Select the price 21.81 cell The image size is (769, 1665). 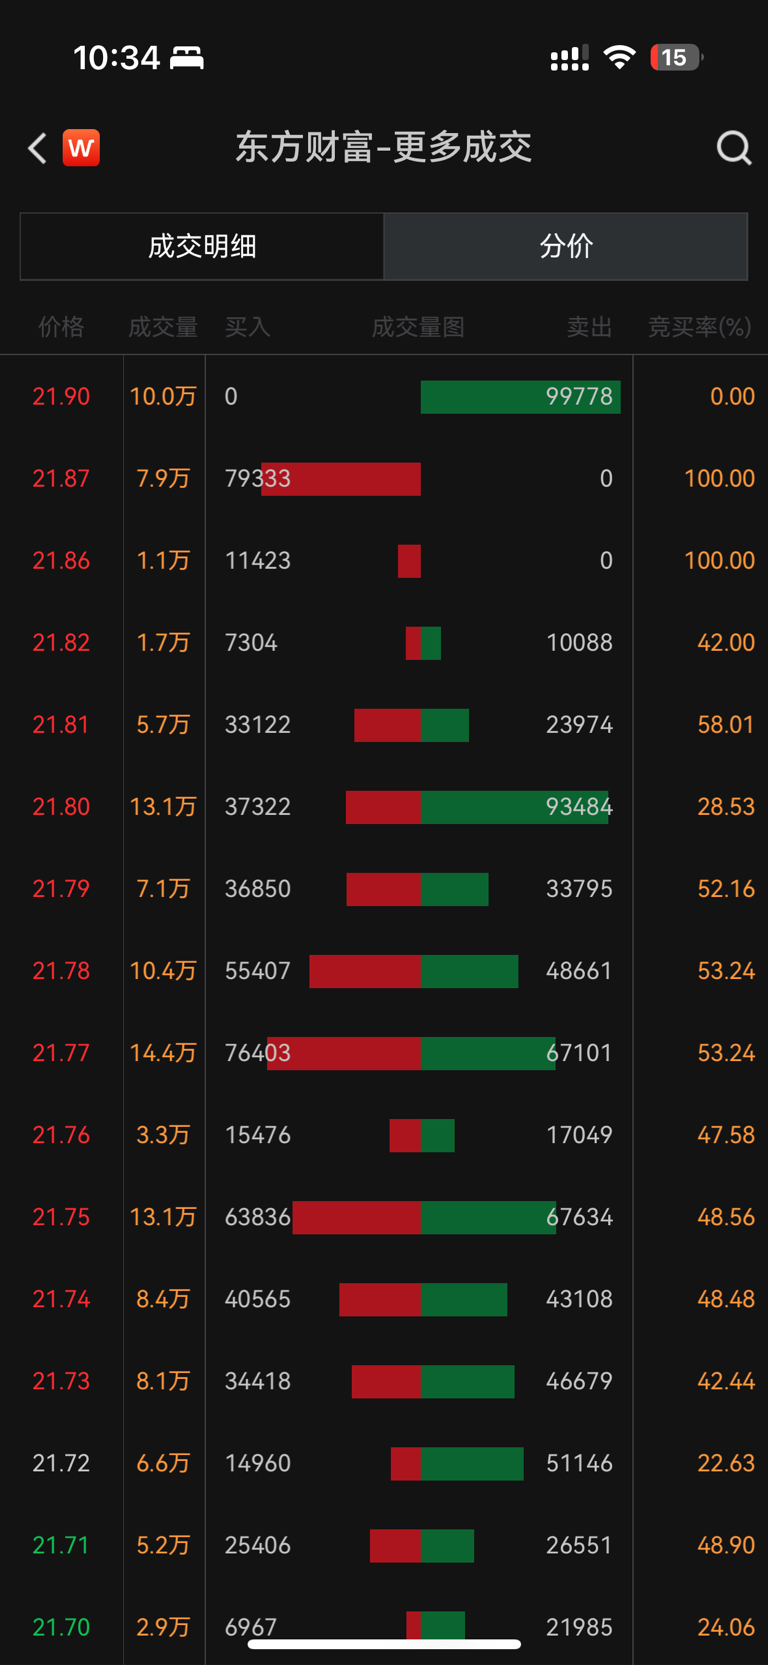point(61,725)
